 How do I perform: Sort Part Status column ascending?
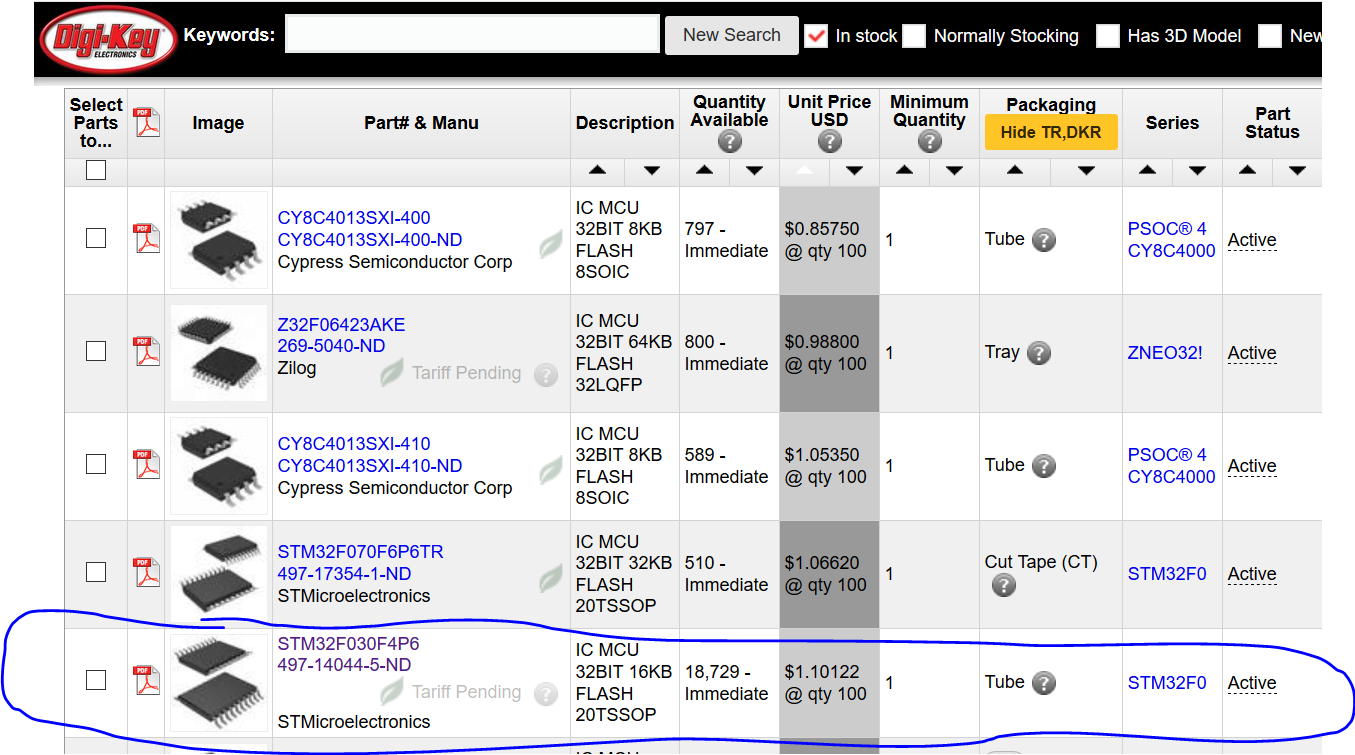(1247, 171)
